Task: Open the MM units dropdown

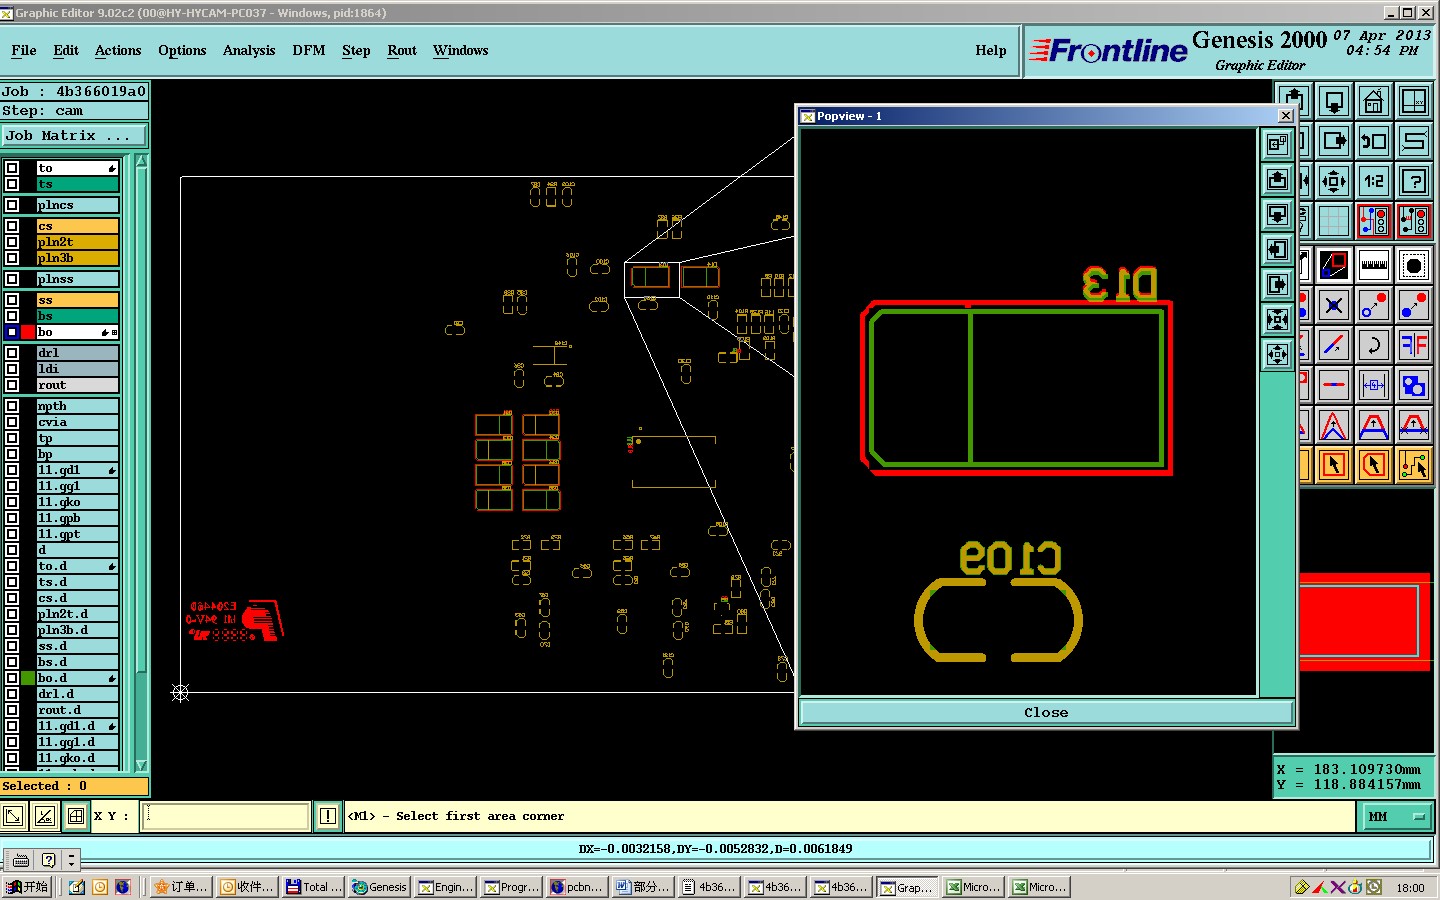Action: pos(1396,817)
